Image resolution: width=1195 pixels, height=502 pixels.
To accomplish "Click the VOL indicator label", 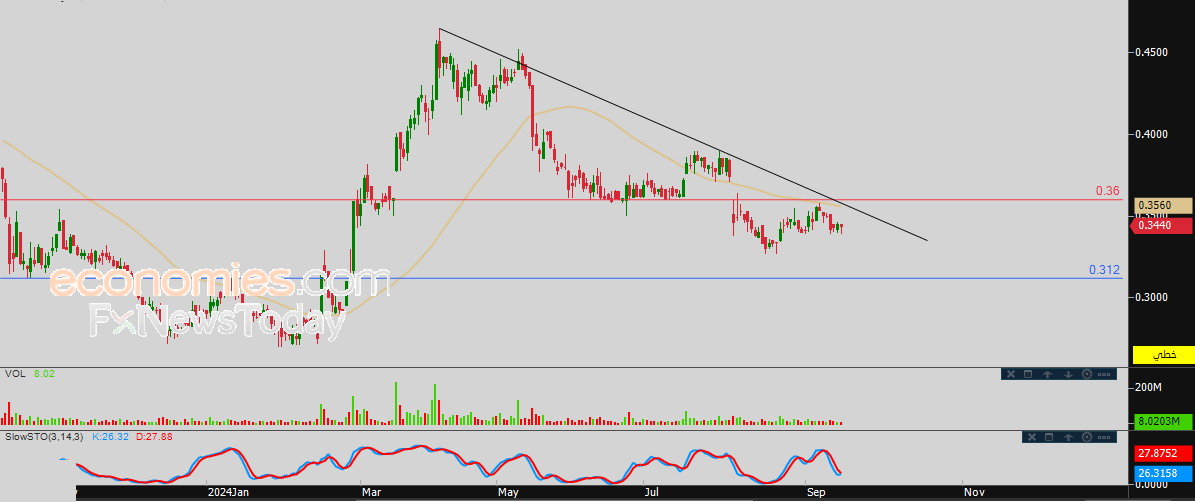I will pyautogui.click(x=17, y=373).
